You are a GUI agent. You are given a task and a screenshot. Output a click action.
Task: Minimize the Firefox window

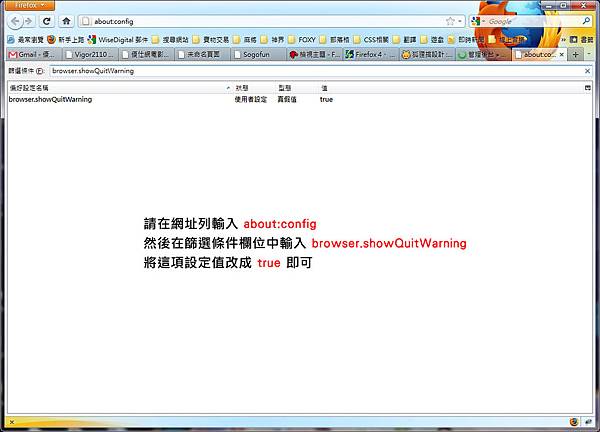tap(548, 5)
